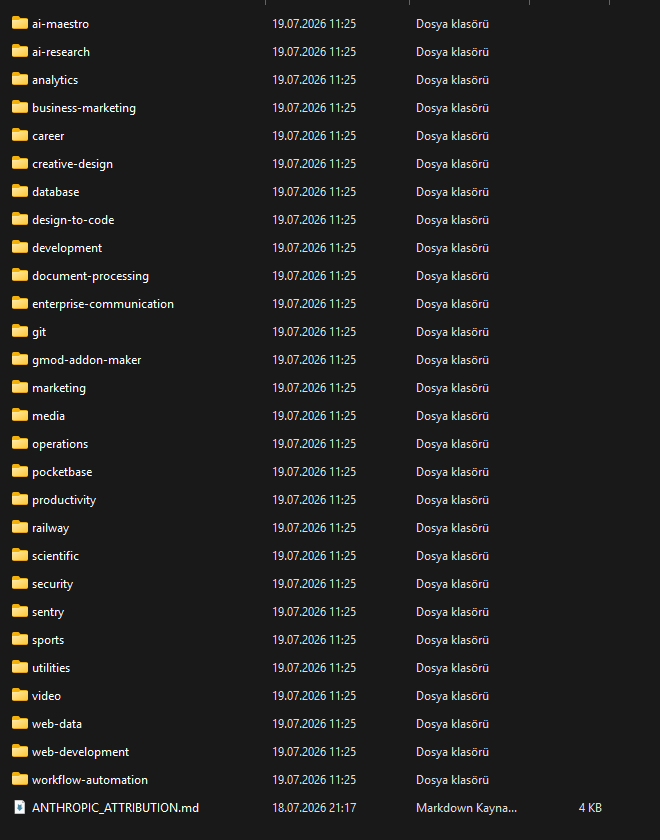The image size is (660, 840).
Task: Select the productivity folder name
Action: point(64,500)
